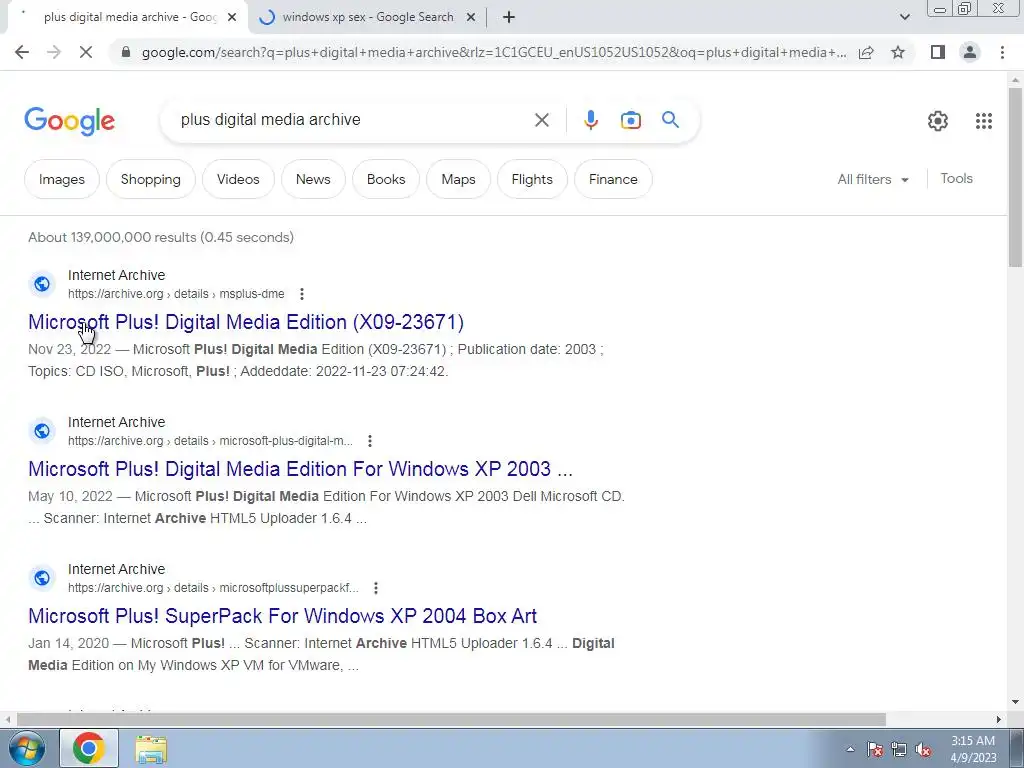Clear the search box text
This screenshot has height=768, width=1024.
point(541,120)
